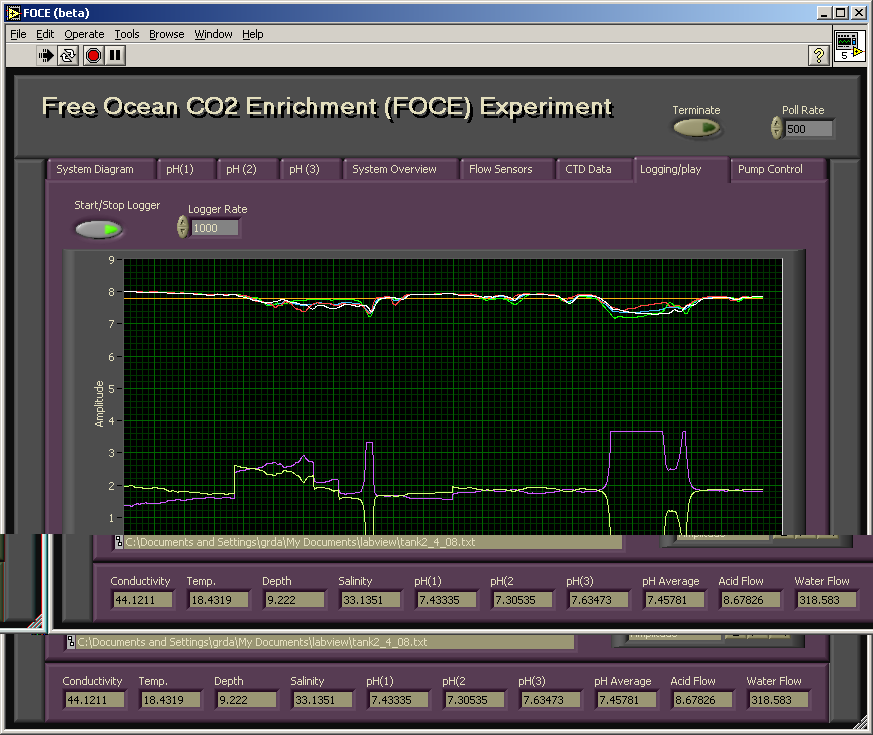Click the Poll Rate stepper arrows

pyautogui.click(x=776, y=128)
